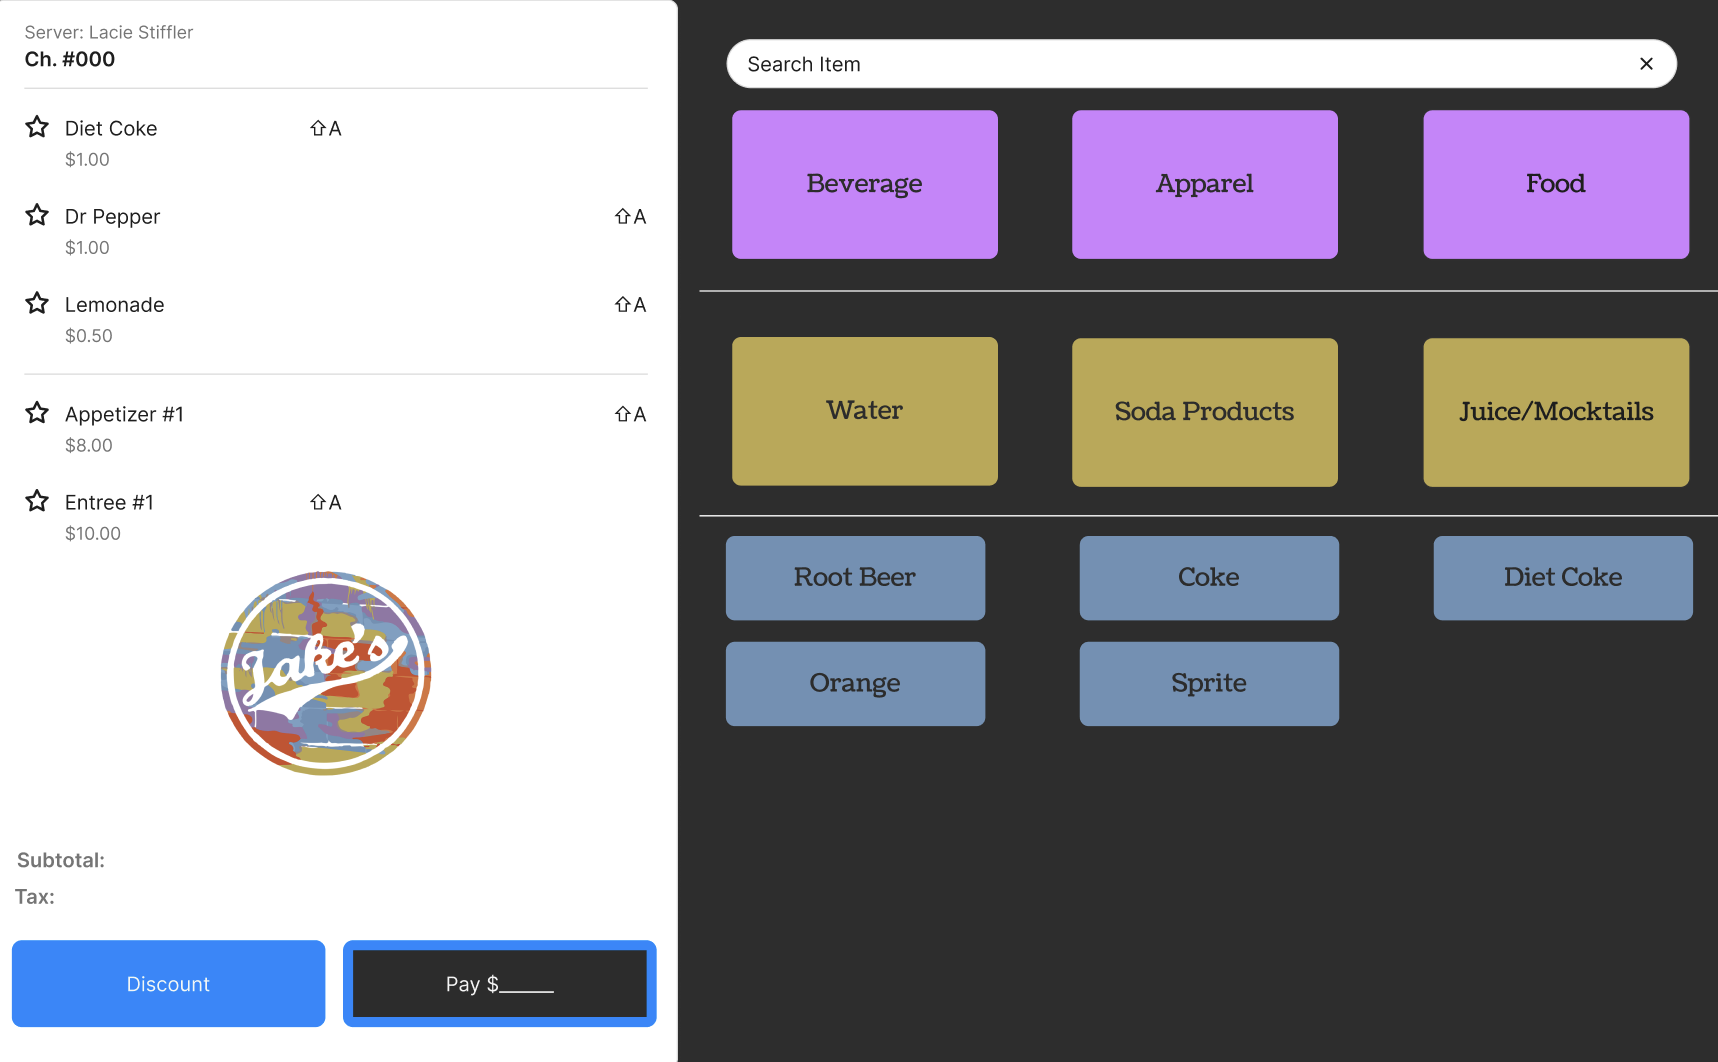Click the Search Item input field
This screenshot has width=1718, height=1062.
point(1180,64)
